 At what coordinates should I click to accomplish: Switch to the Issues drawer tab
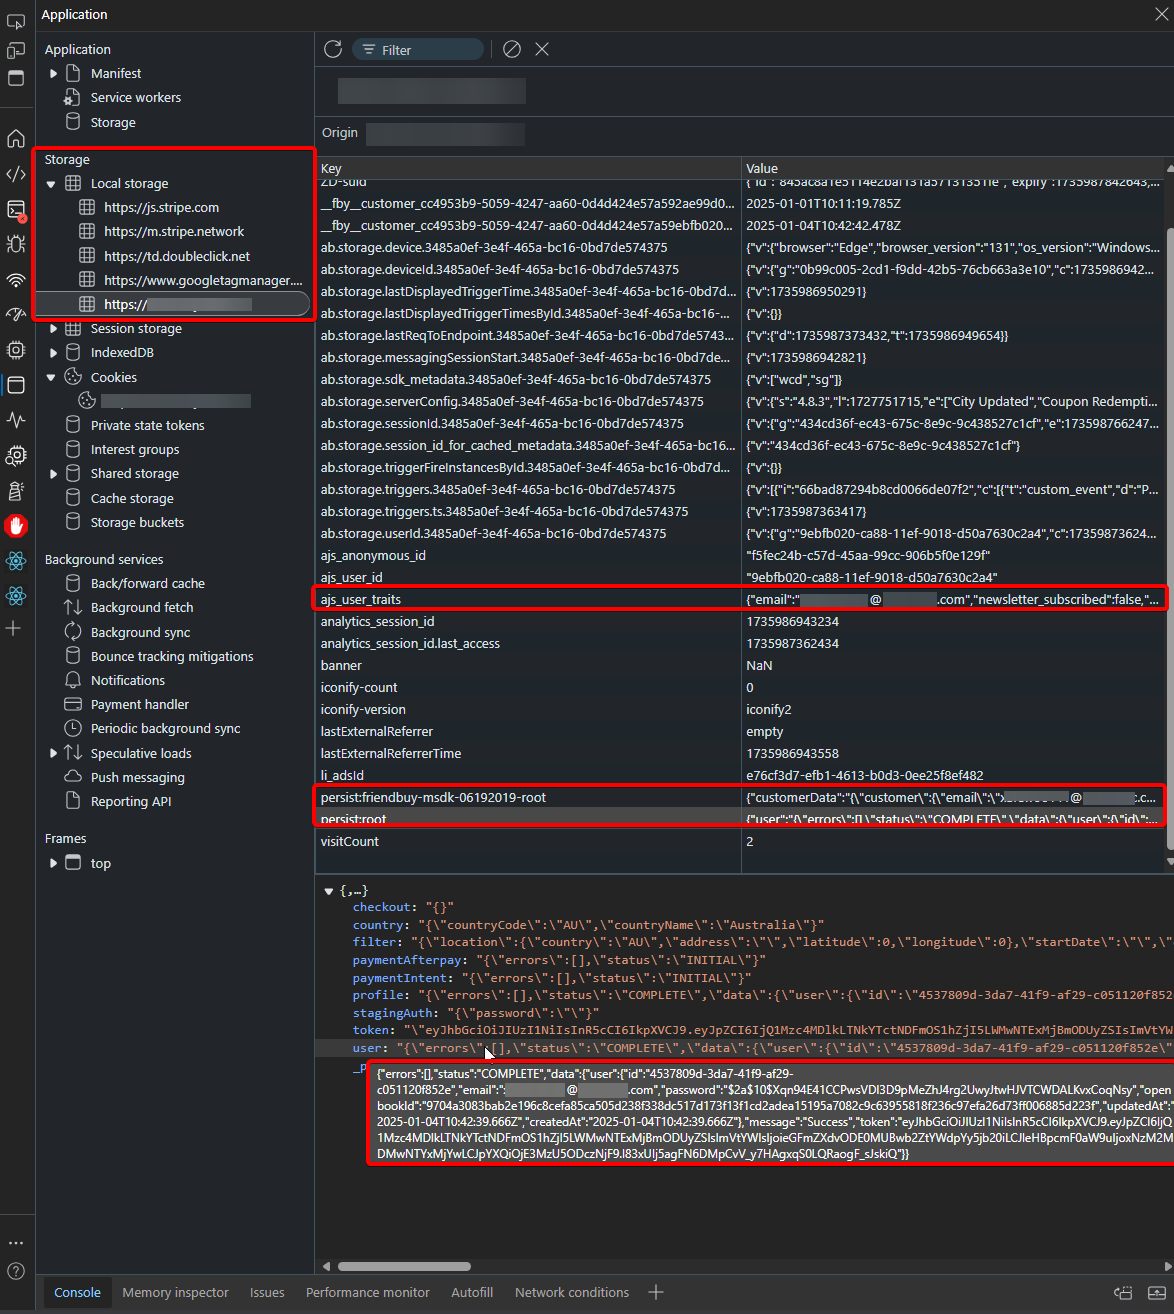tap(267, 1292)
